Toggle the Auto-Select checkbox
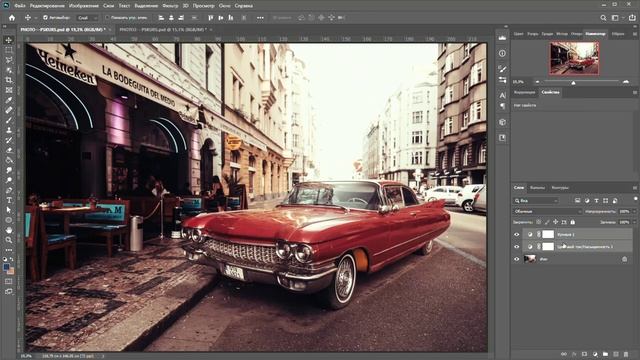 [45, 18]
